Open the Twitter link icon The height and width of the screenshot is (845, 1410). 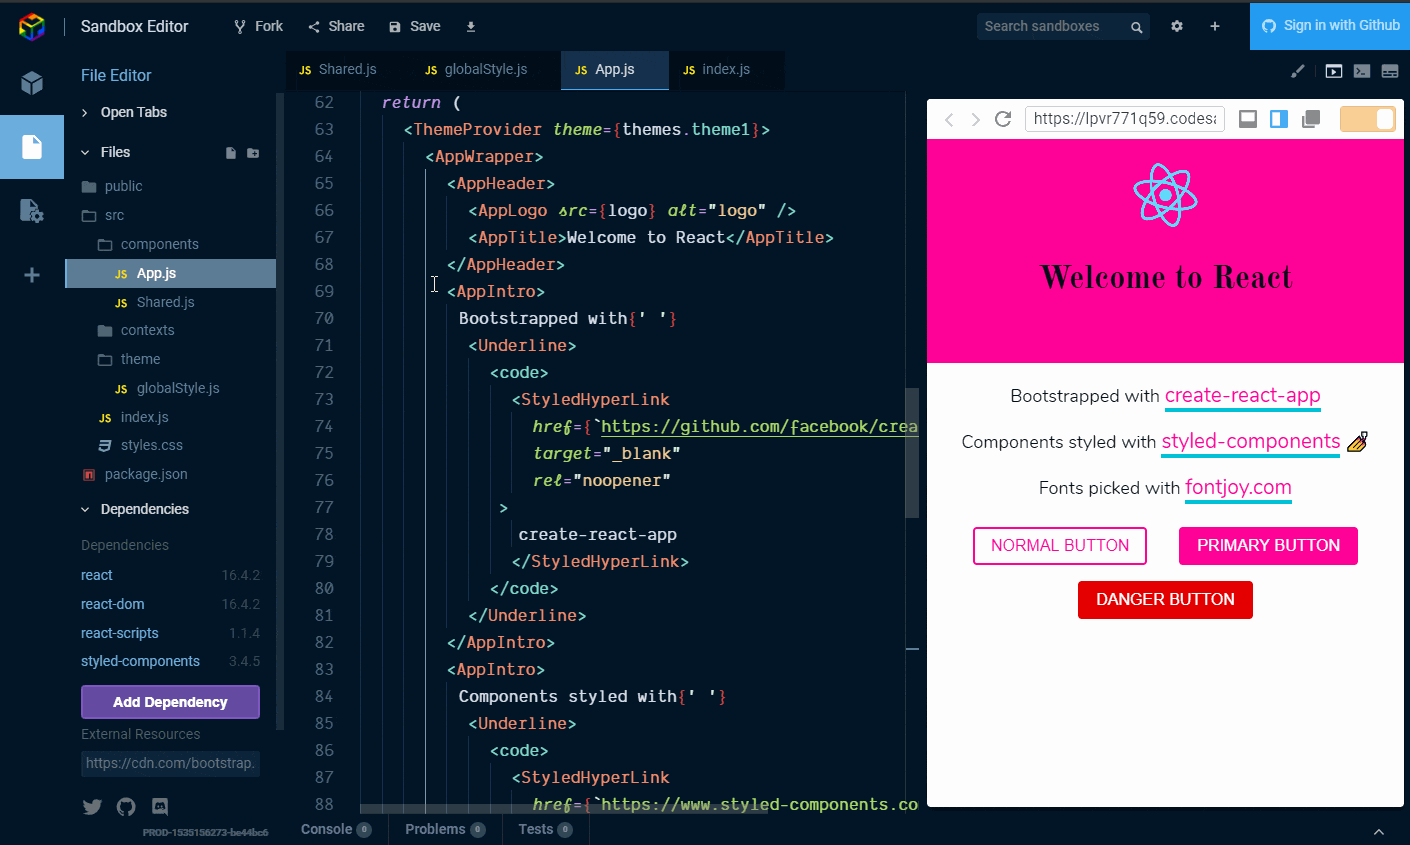(x=92, y=807)
